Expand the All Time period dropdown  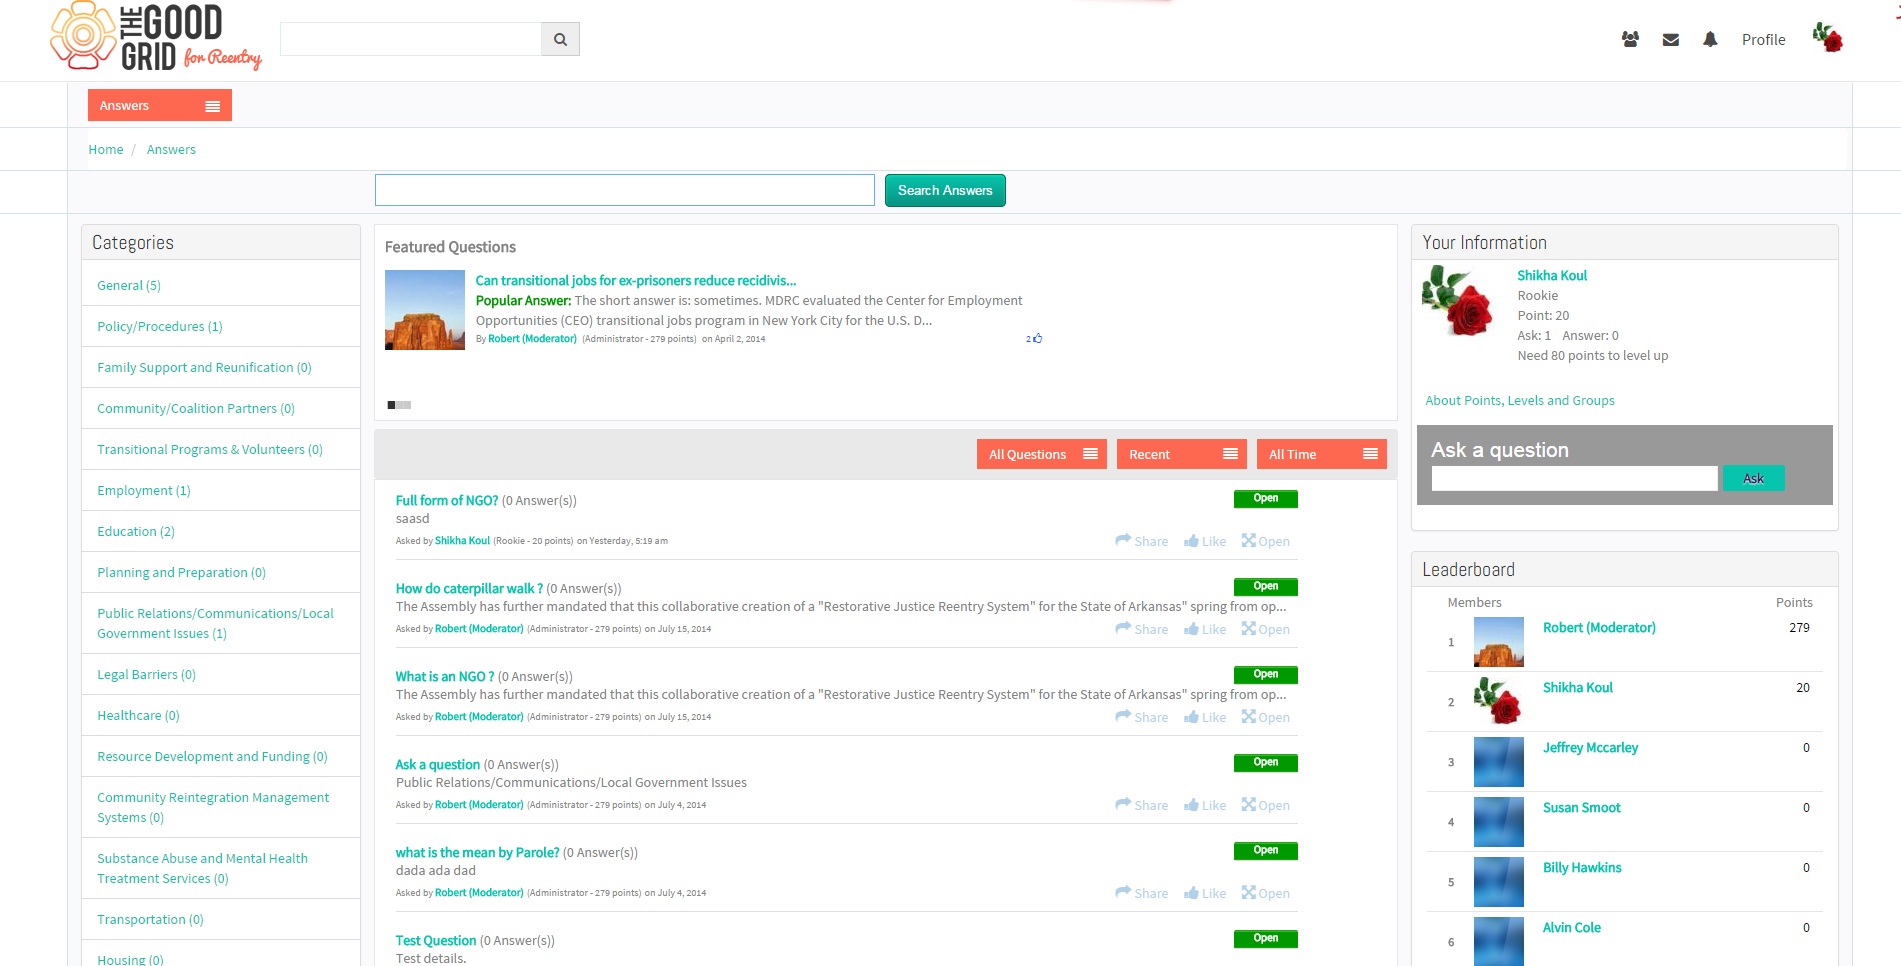click(x=1322, y=454)
